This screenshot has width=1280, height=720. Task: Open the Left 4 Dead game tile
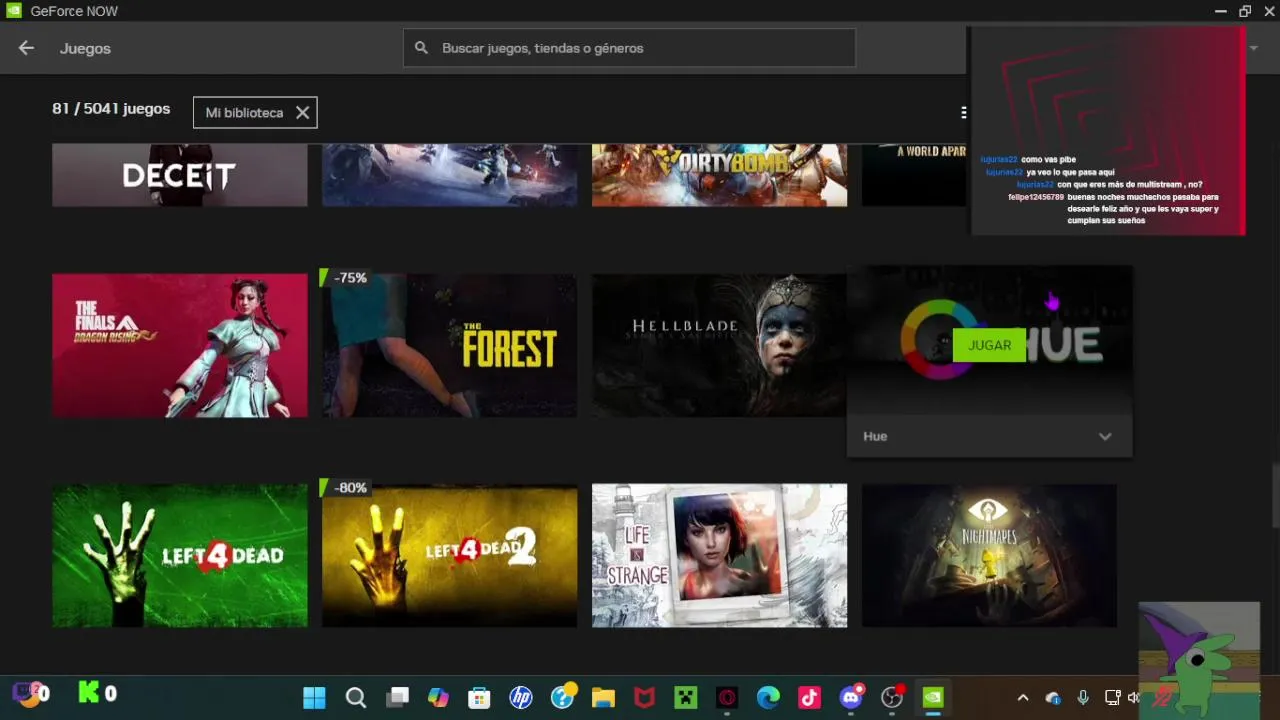pyautogui.click(x=180, y=556)
